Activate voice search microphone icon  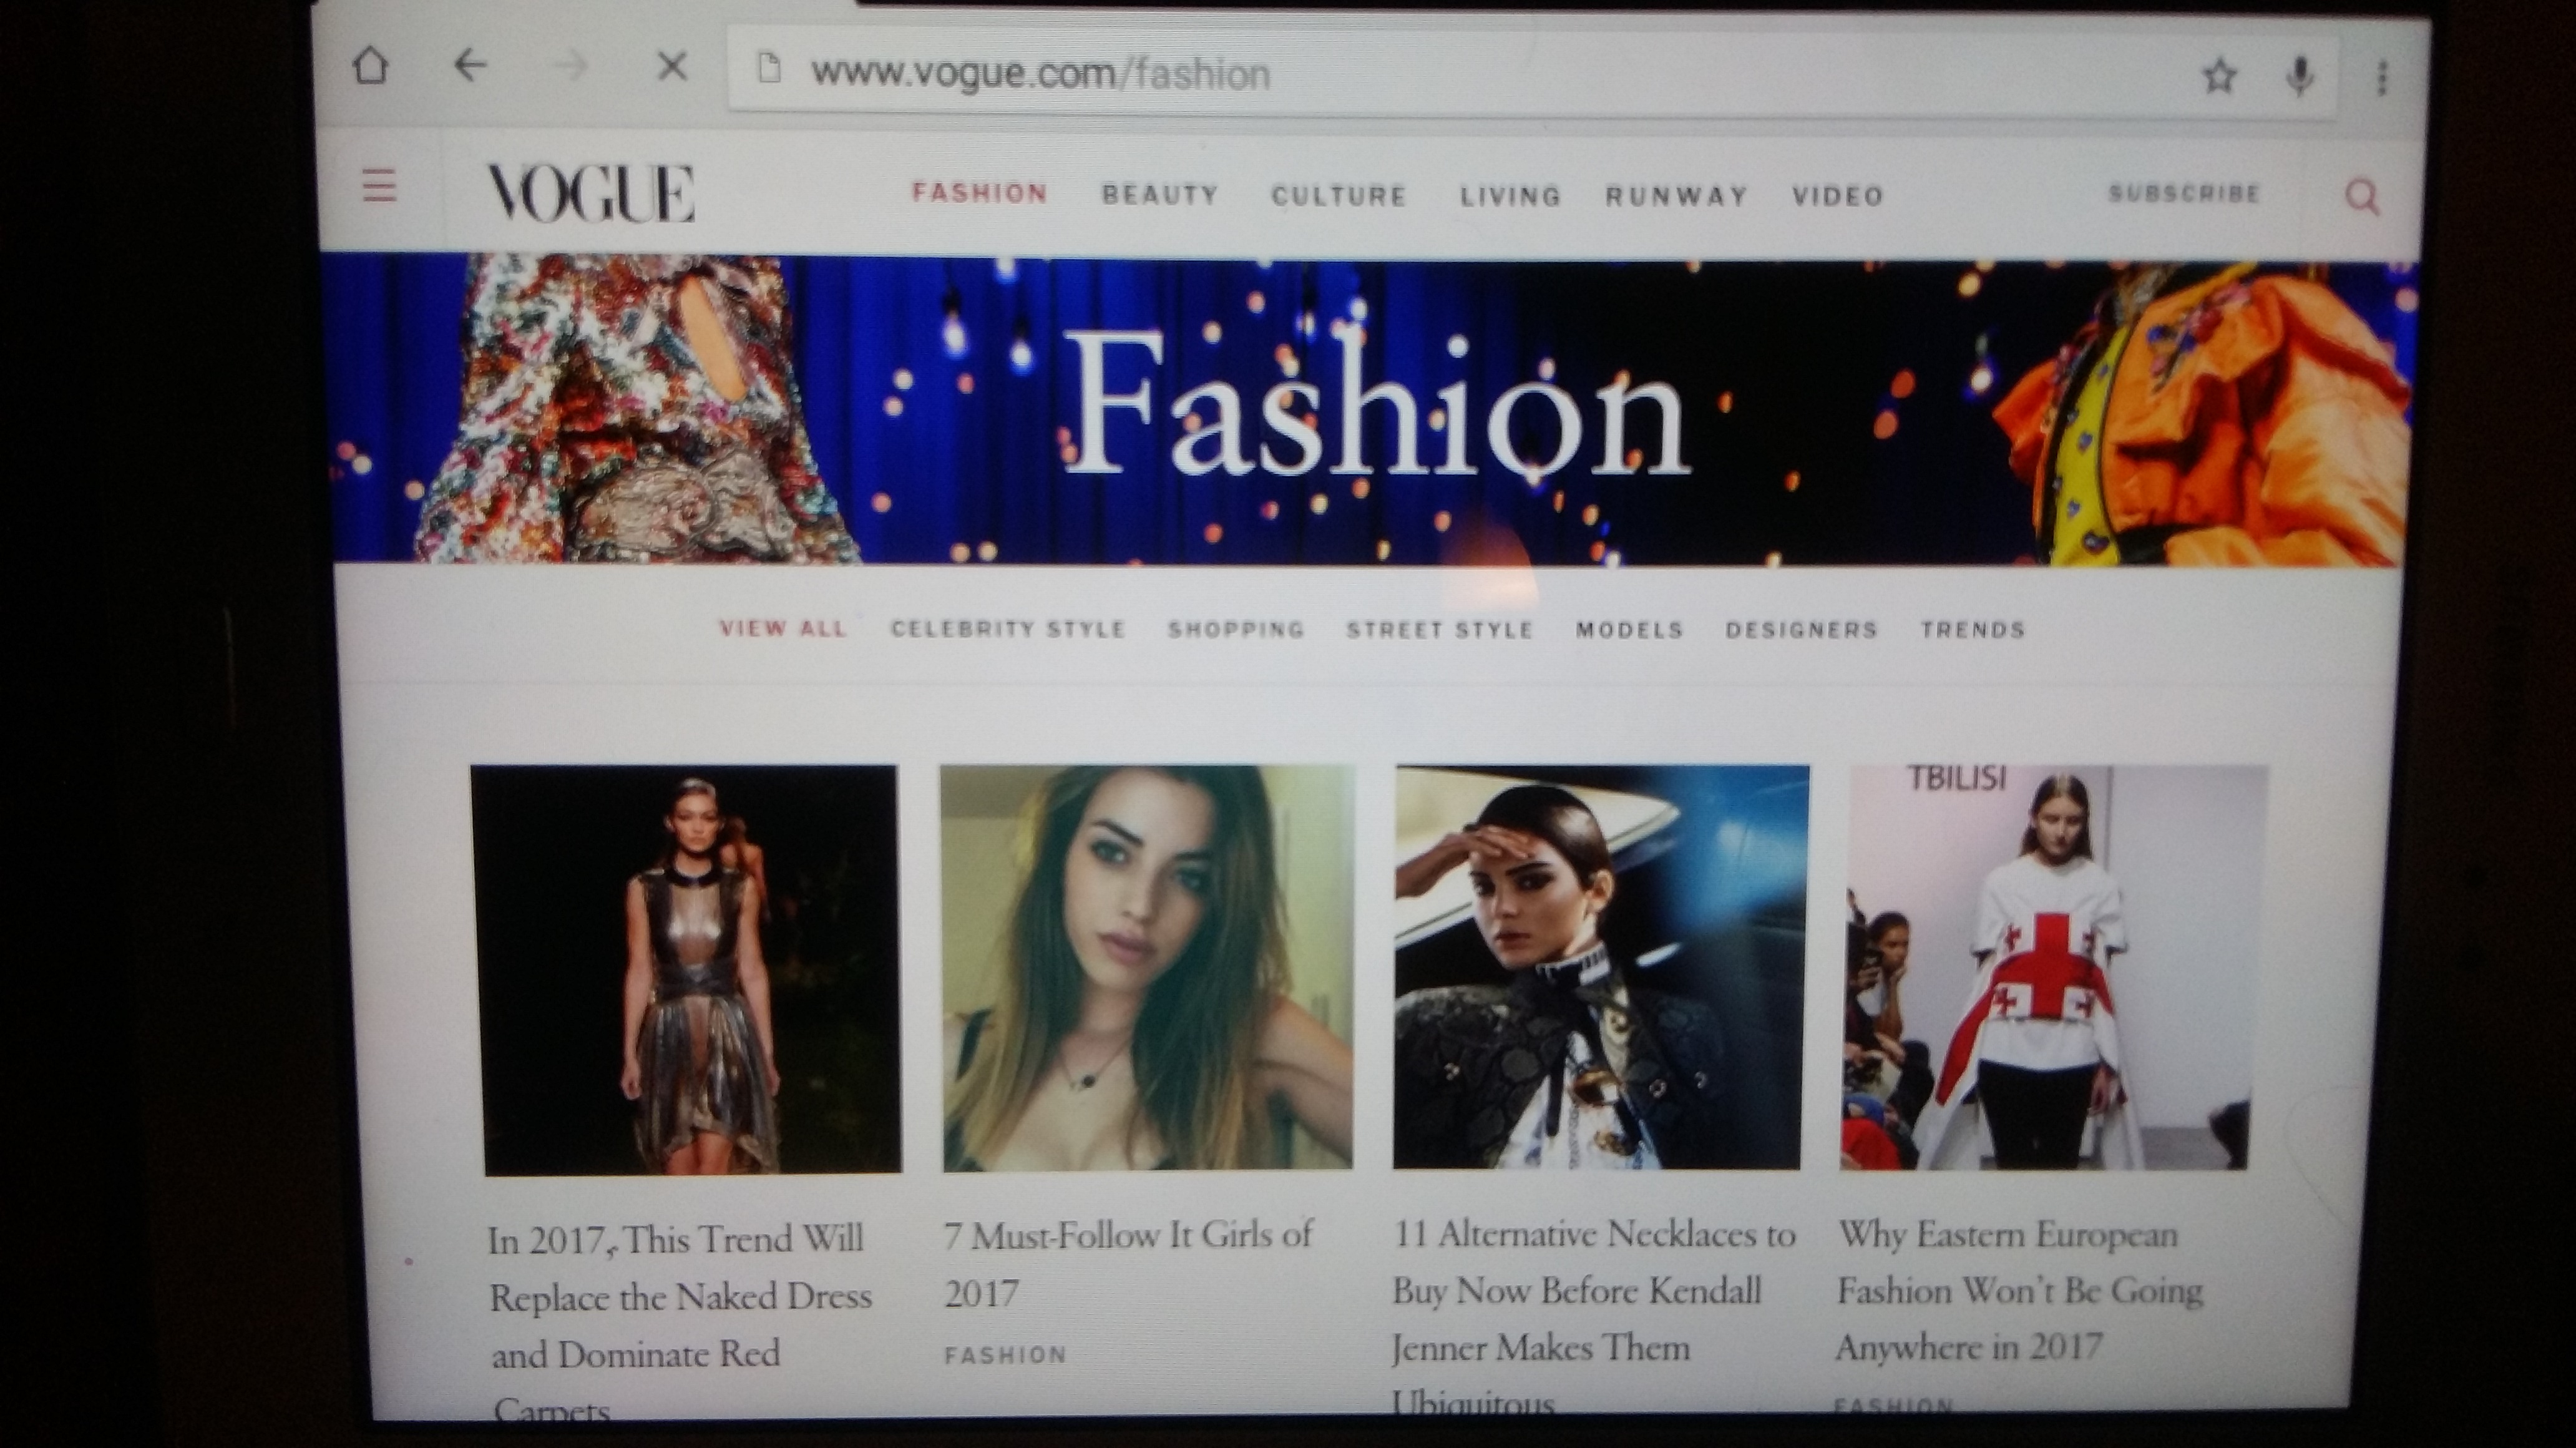click(2300, 76)
